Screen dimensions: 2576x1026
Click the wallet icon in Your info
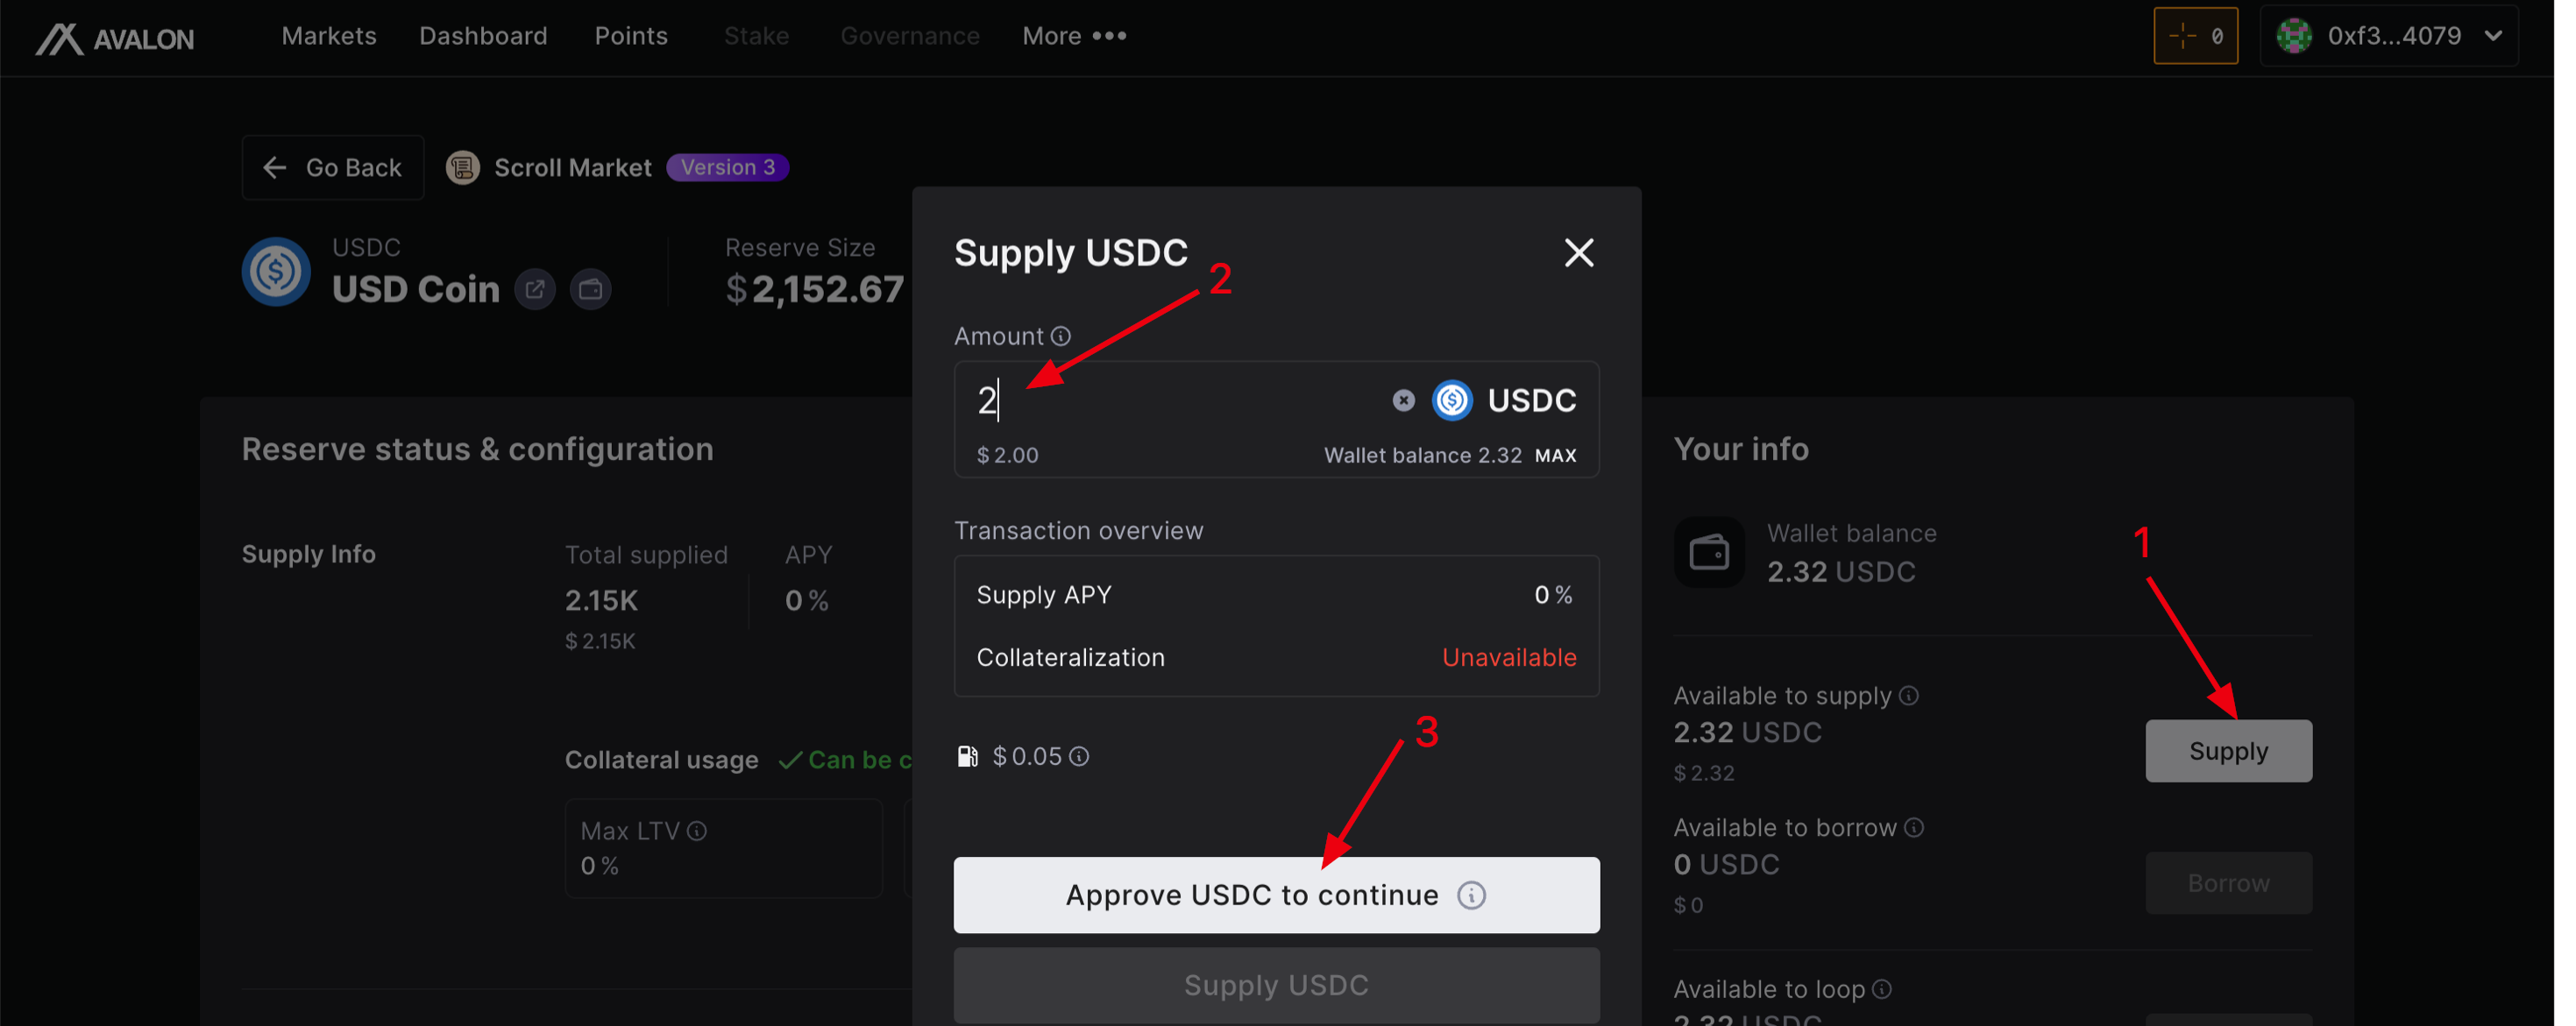[1708, 552]
